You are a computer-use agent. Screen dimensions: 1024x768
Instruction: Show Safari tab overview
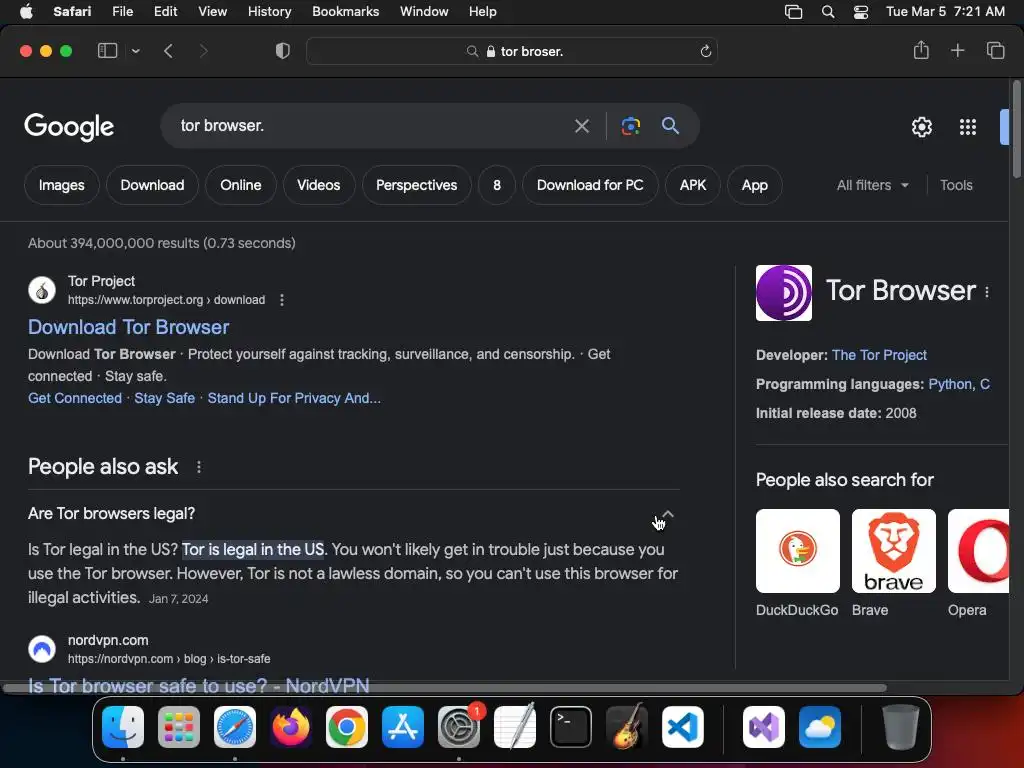point(995,50)
